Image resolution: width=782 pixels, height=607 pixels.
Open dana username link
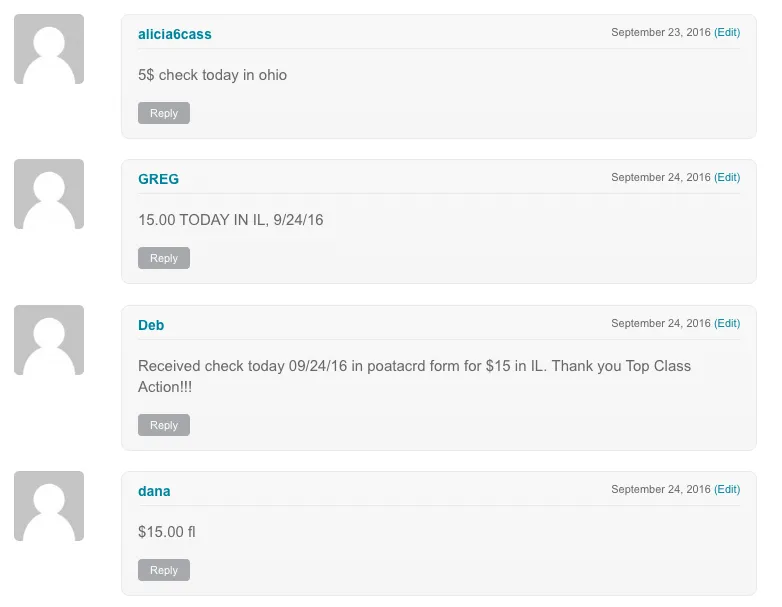(154, 491)
